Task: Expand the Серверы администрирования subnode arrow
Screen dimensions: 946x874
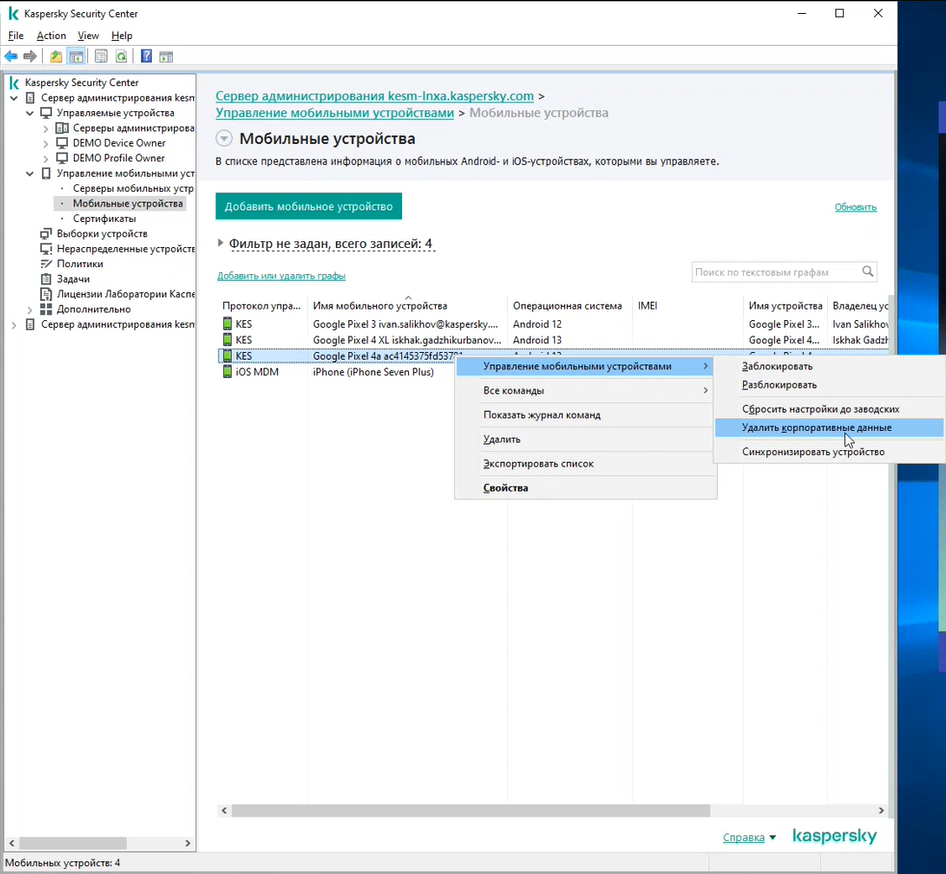Action: pyautogui.click(x=45, y=128)
